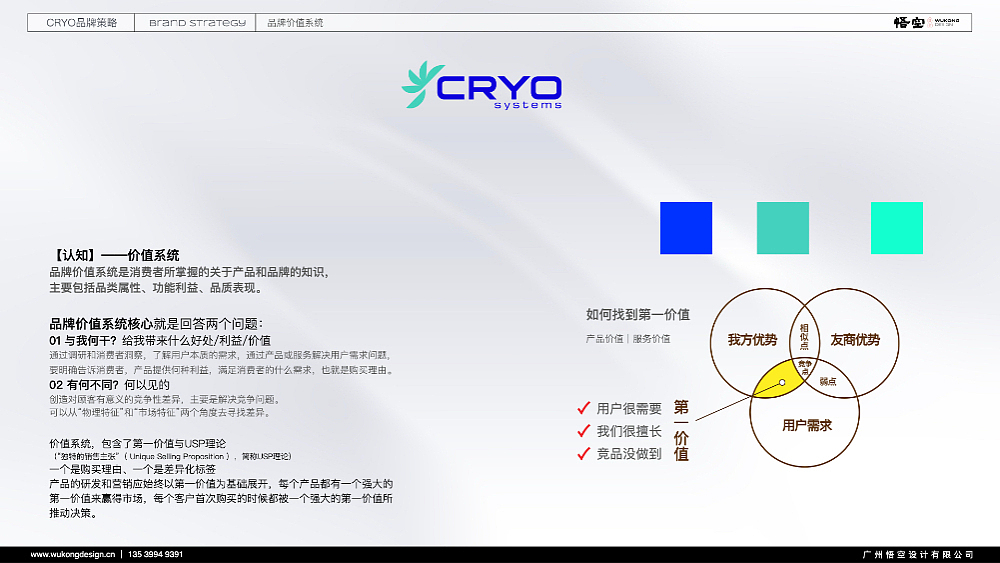Viewport: 1000px width, 563px height.
Task: Click the '价值系统, 包含了第一价值与USP理论' line
Action: click(x=138, y=443)
